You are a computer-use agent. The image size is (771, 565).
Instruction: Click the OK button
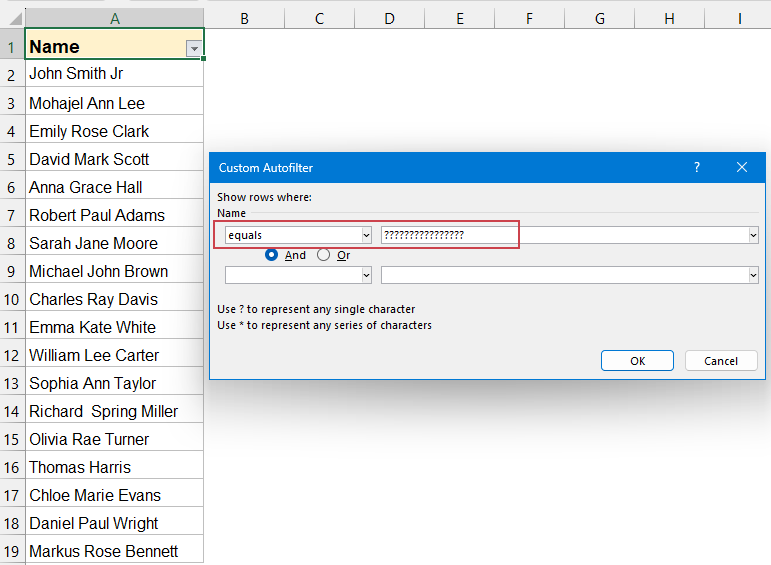[637, 361]
